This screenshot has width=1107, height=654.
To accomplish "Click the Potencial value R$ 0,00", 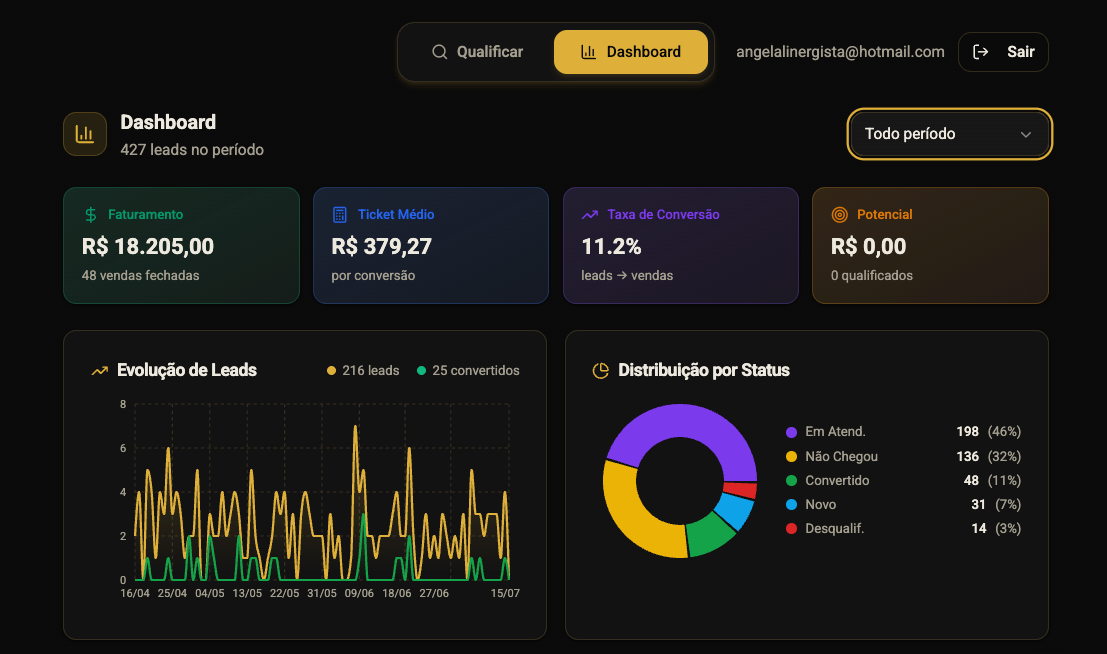I will pyautogui.click(x=868, y=246).
